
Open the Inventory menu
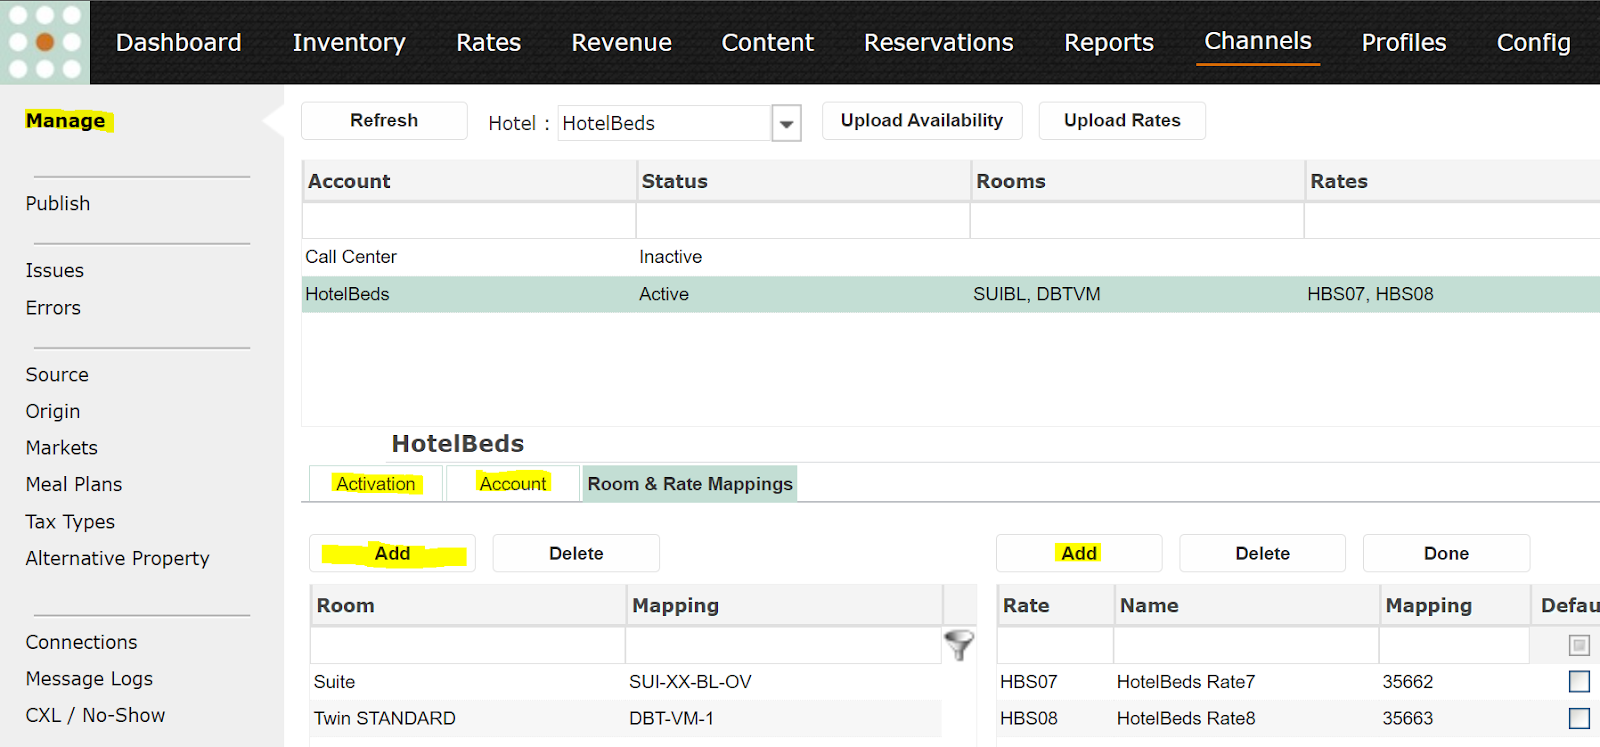[x=349, y=42]
